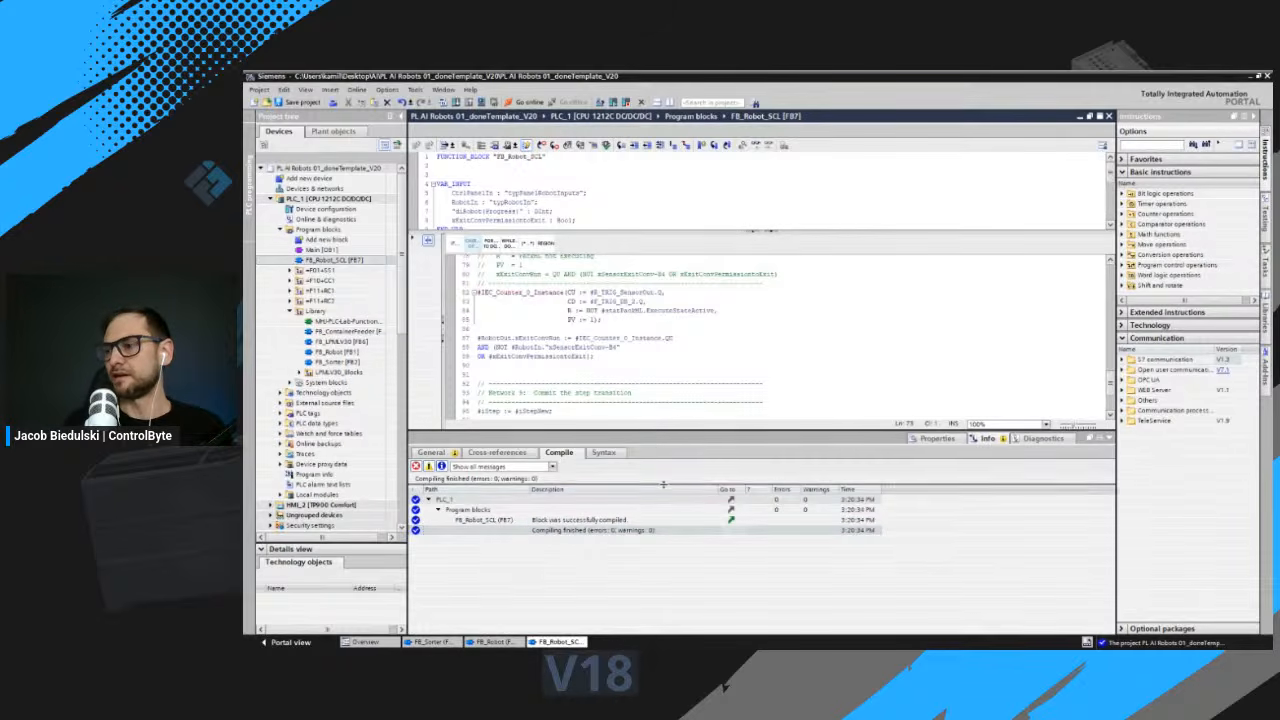The height and width of the screenshot is (720, 1280).
Task: Select Main [OB1] block
Action: coord(321,250)
